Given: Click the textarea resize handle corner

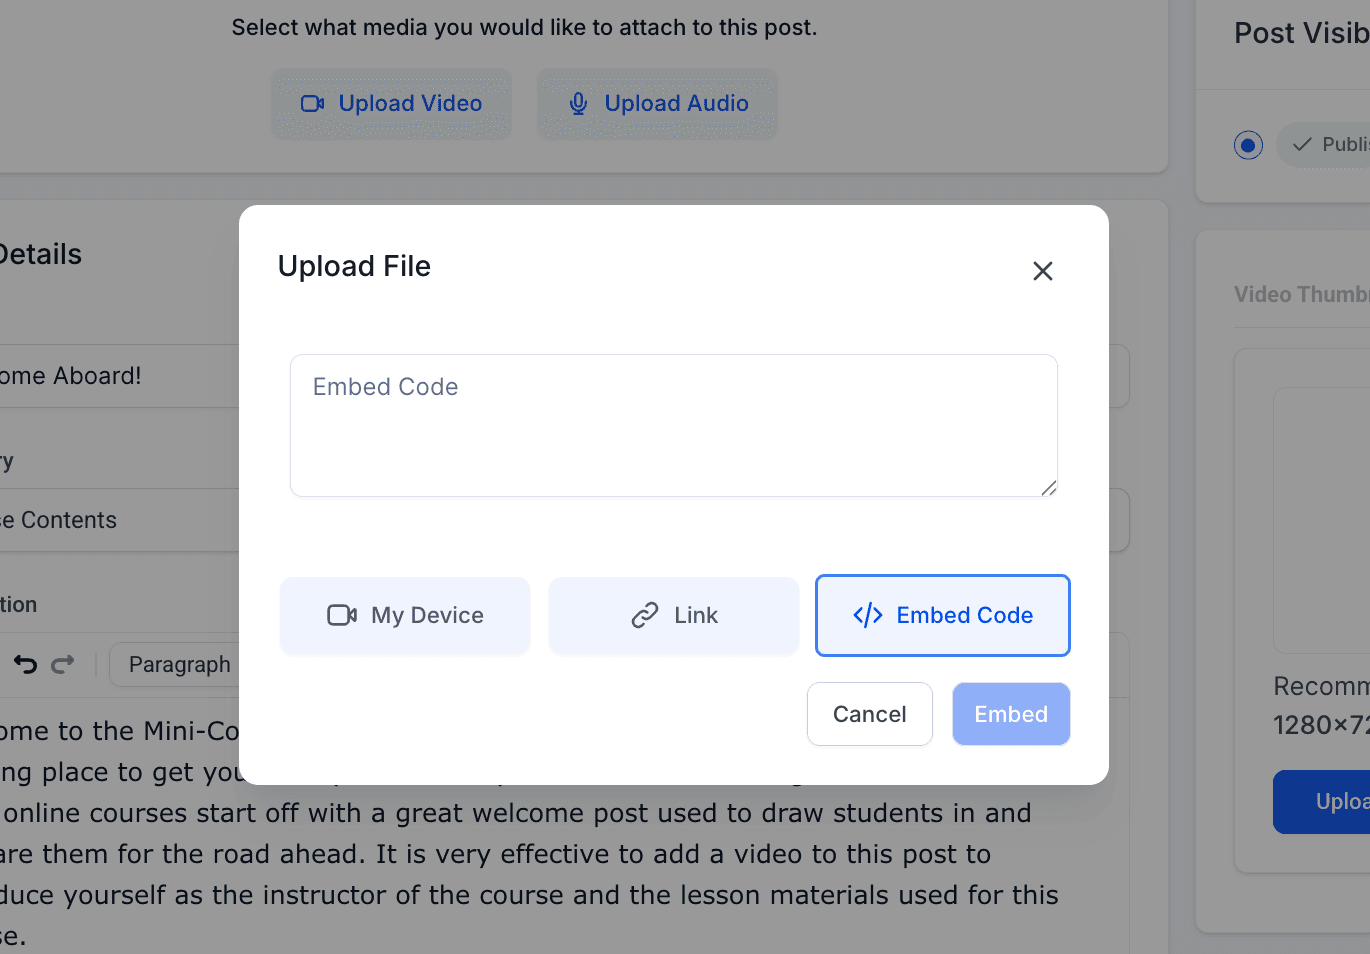Looking at the screenshot, I should click(1048, 487).
